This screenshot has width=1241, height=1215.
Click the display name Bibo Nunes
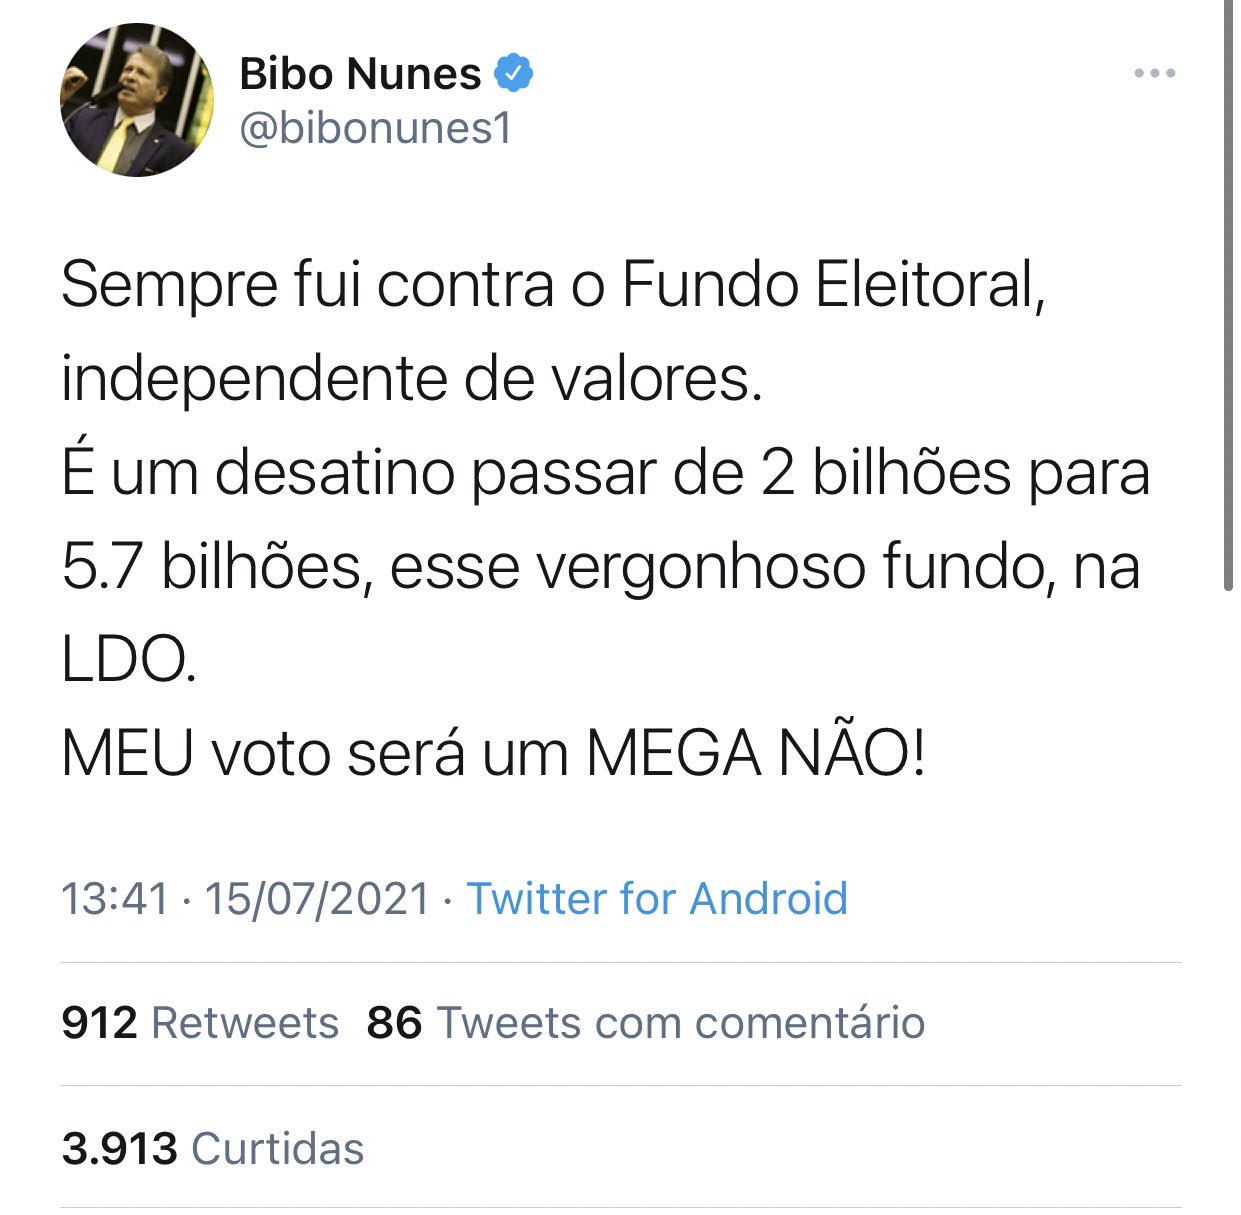pyautogui.click(x=360, y=74)
